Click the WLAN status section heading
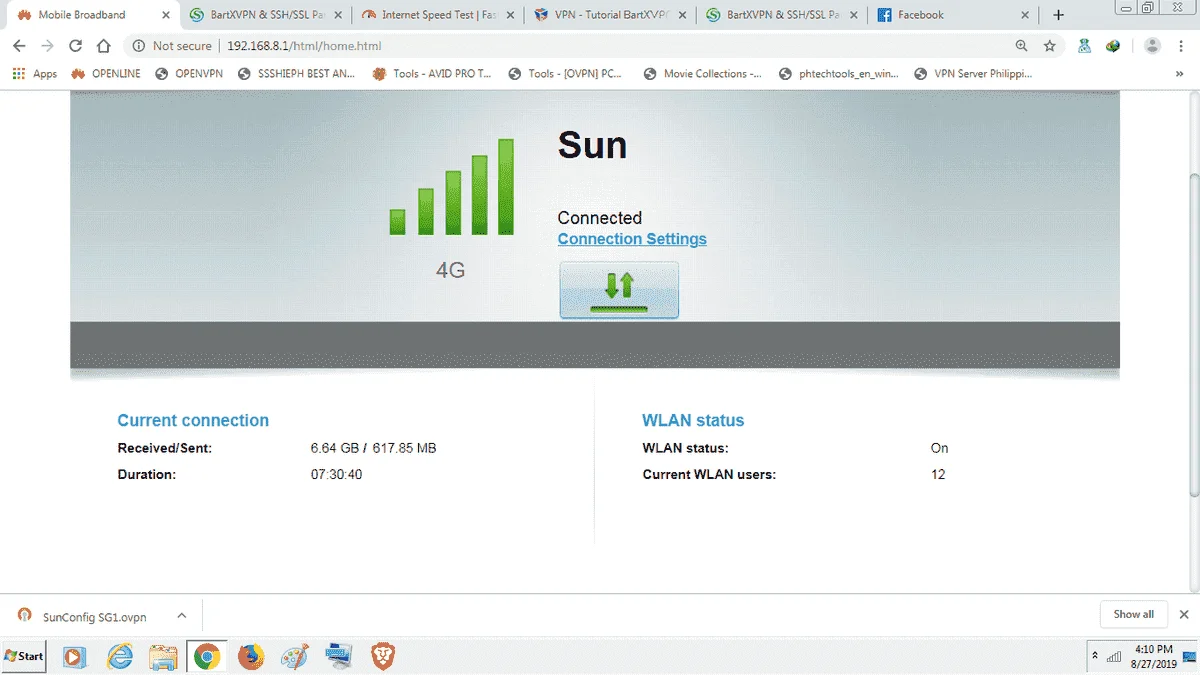1200x675 pixels. coord(693,420)
